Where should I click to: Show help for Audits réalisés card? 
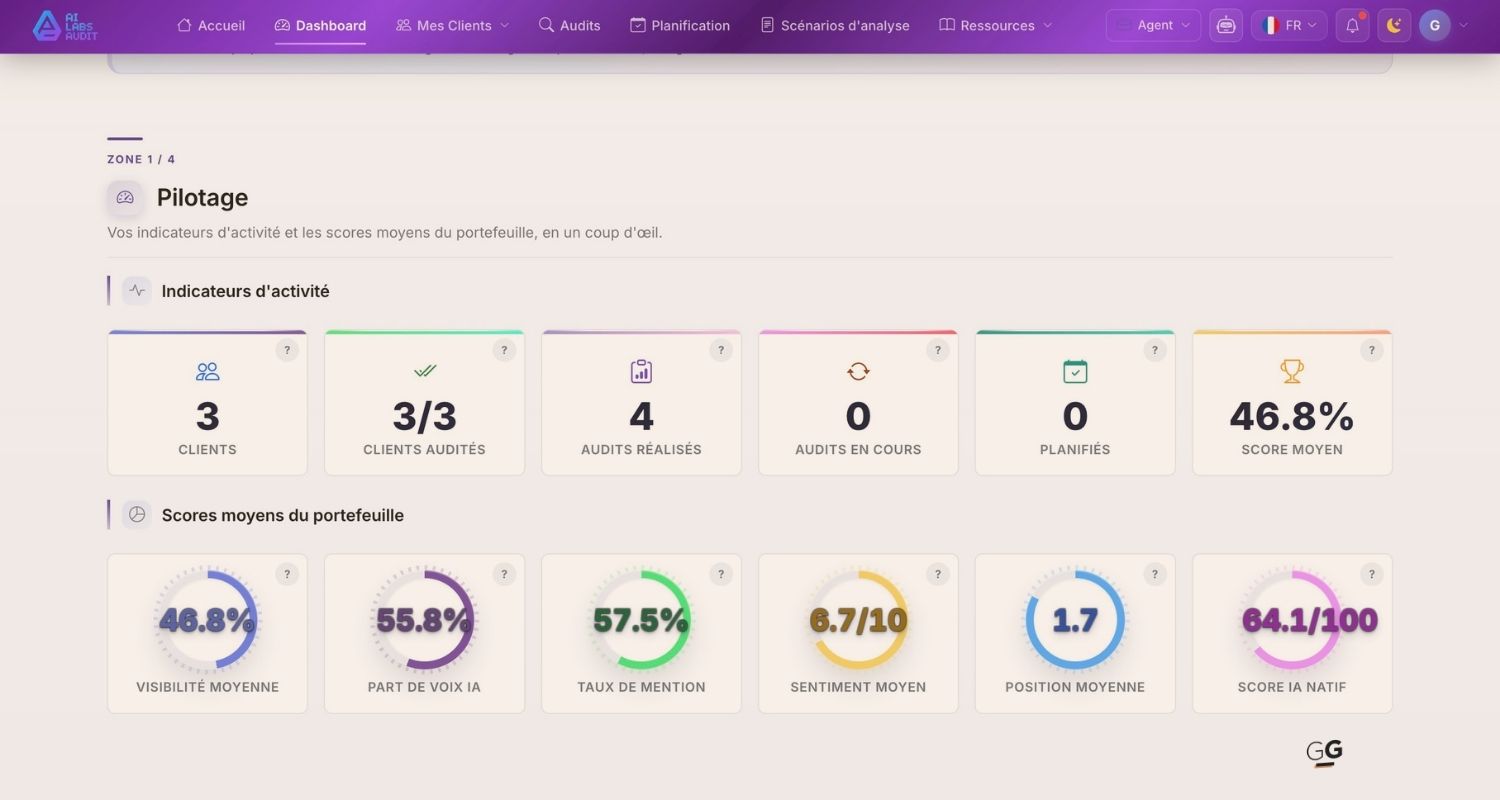[x=721, y=350]
